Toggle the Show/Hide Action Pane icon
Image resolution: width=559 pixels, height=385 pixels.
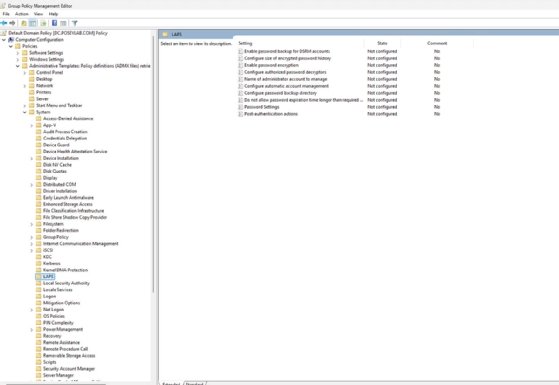tap(63, 23)
